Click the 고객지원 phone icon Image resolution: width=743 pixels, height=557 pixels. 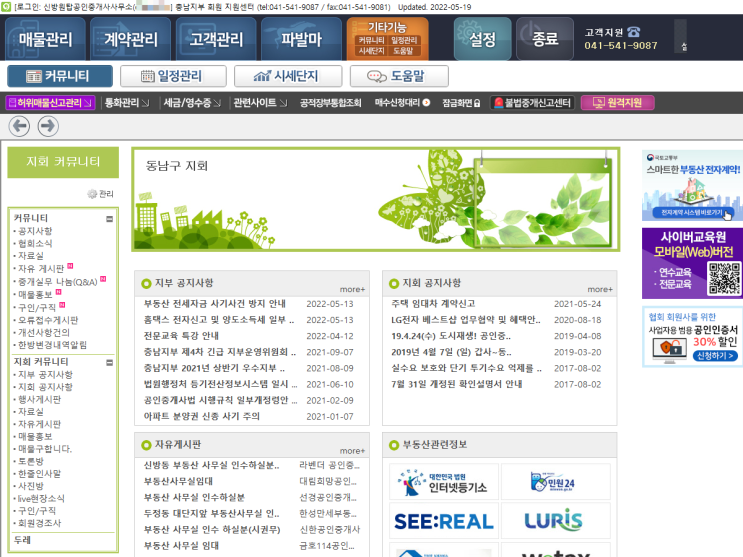[x=634, y=32]
